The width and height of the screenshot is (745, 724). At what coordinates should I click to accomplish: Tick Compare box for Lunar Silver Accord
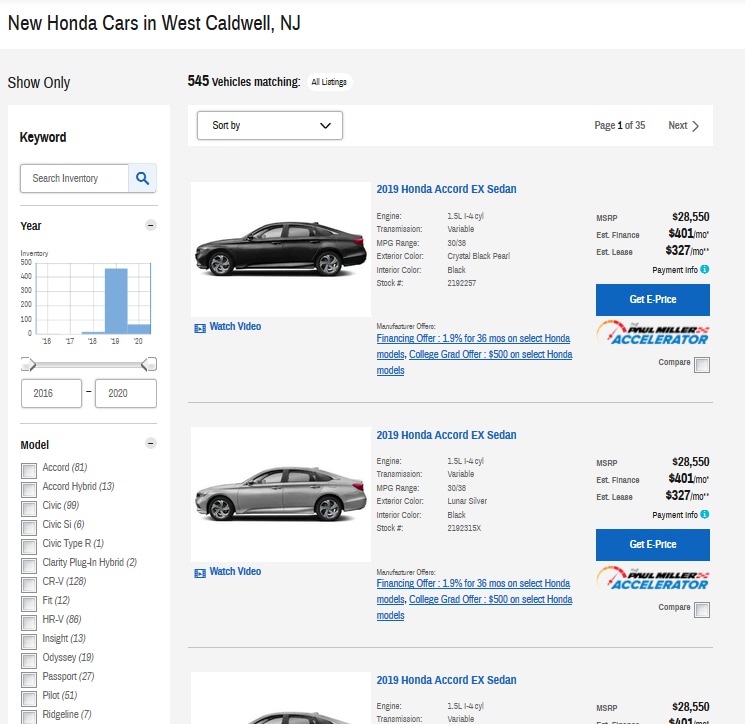702,610
